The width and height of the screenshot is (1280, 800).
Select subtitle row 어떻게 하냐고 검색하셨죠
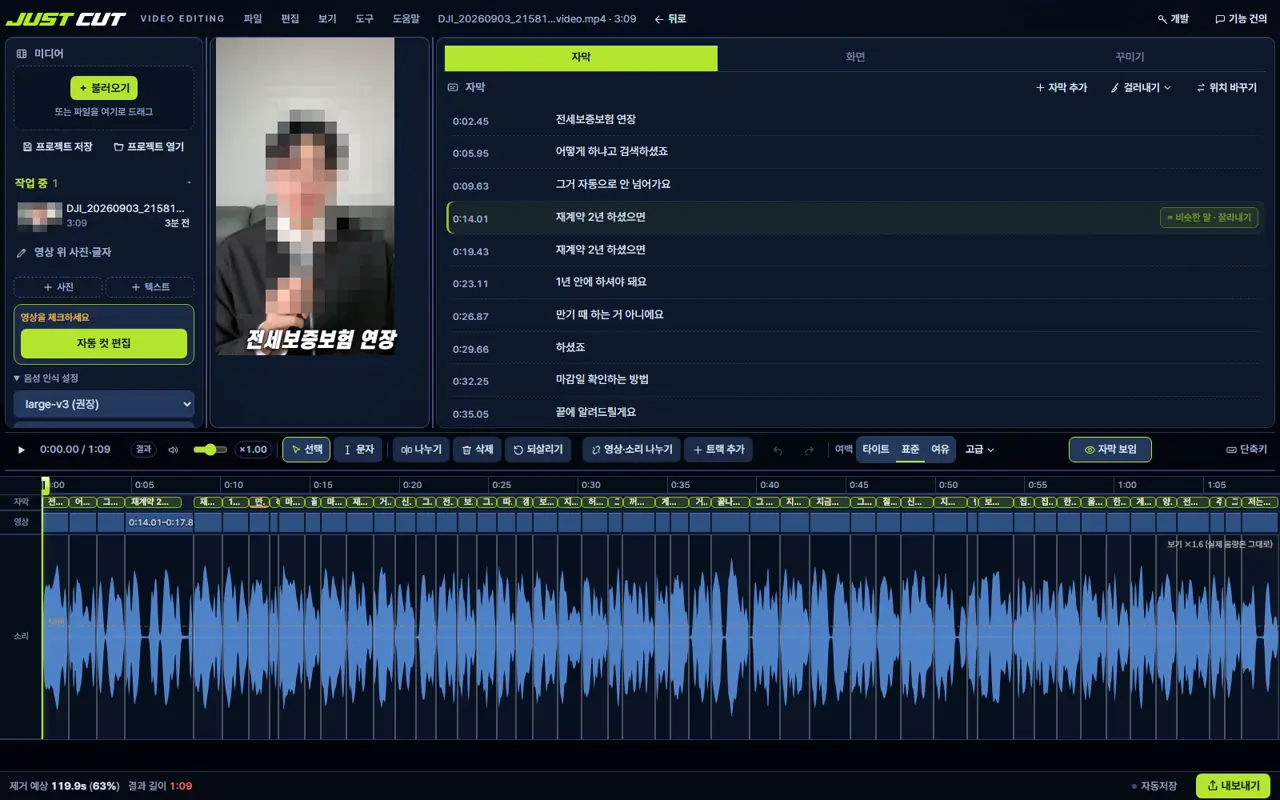pyautogui.click(x=855, y=152)
